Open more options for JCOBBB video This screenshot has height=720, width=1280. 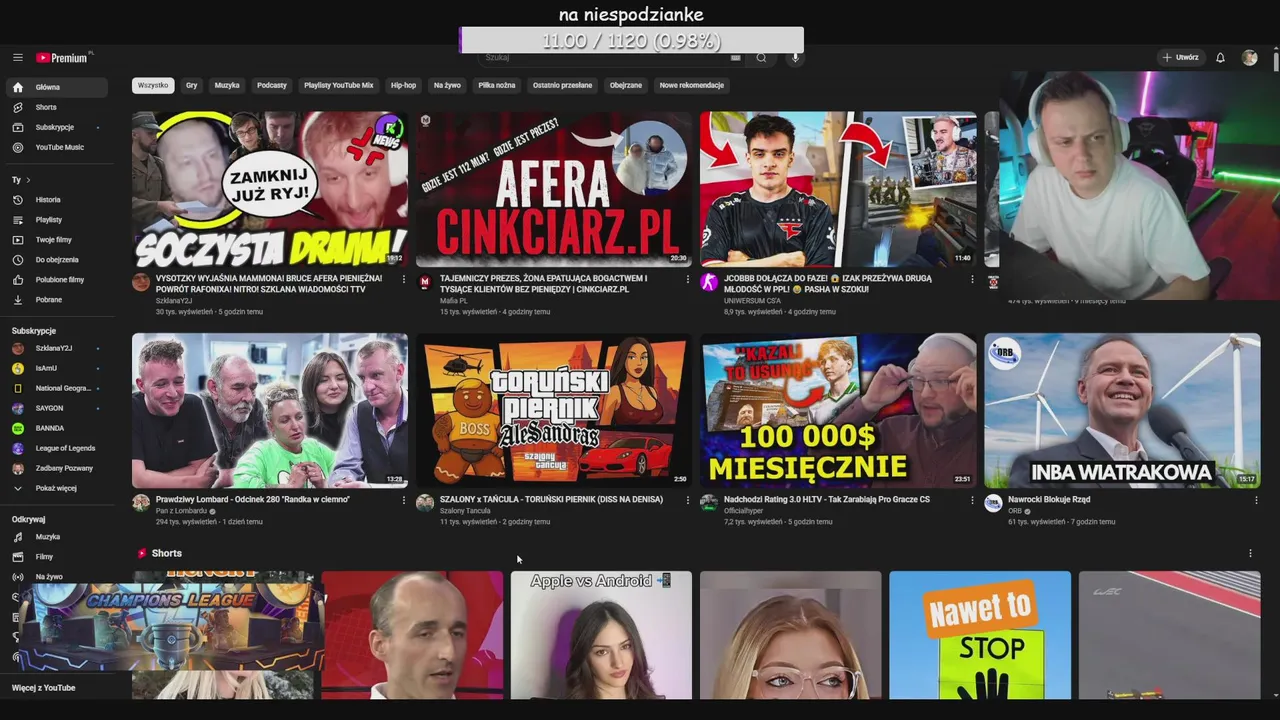click(x=972, y=279)
